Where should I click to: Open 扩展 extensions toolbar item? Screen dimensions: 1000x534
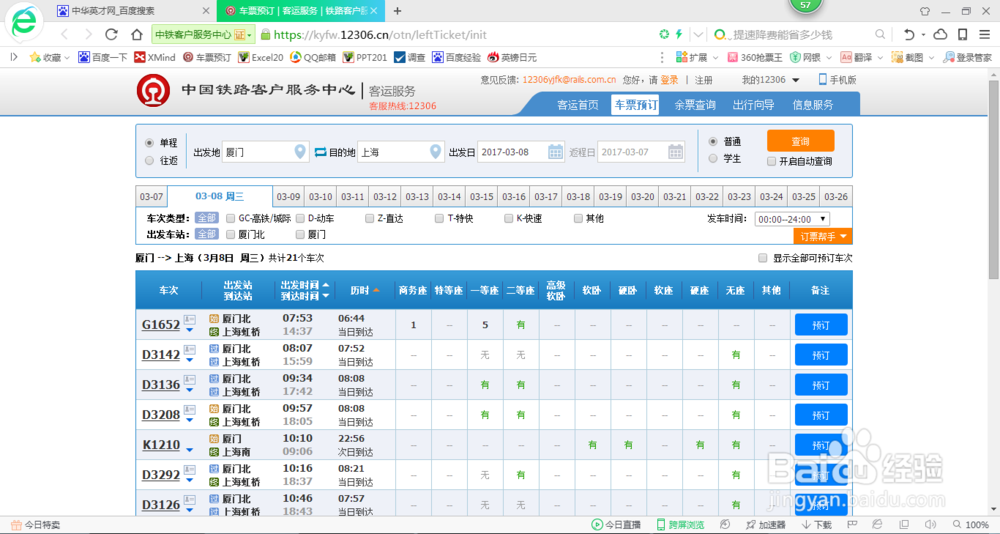pos(696,57)
